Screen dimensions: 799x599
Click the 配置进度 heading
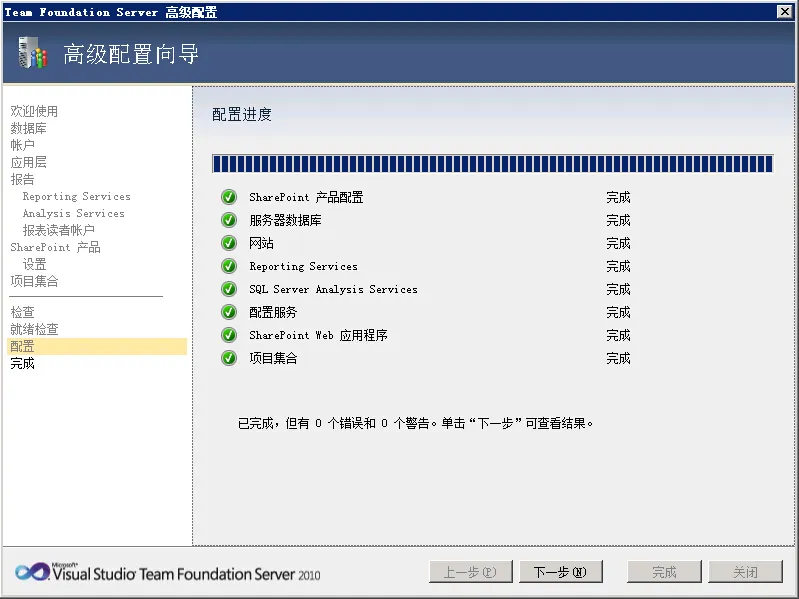click(242, 114)
